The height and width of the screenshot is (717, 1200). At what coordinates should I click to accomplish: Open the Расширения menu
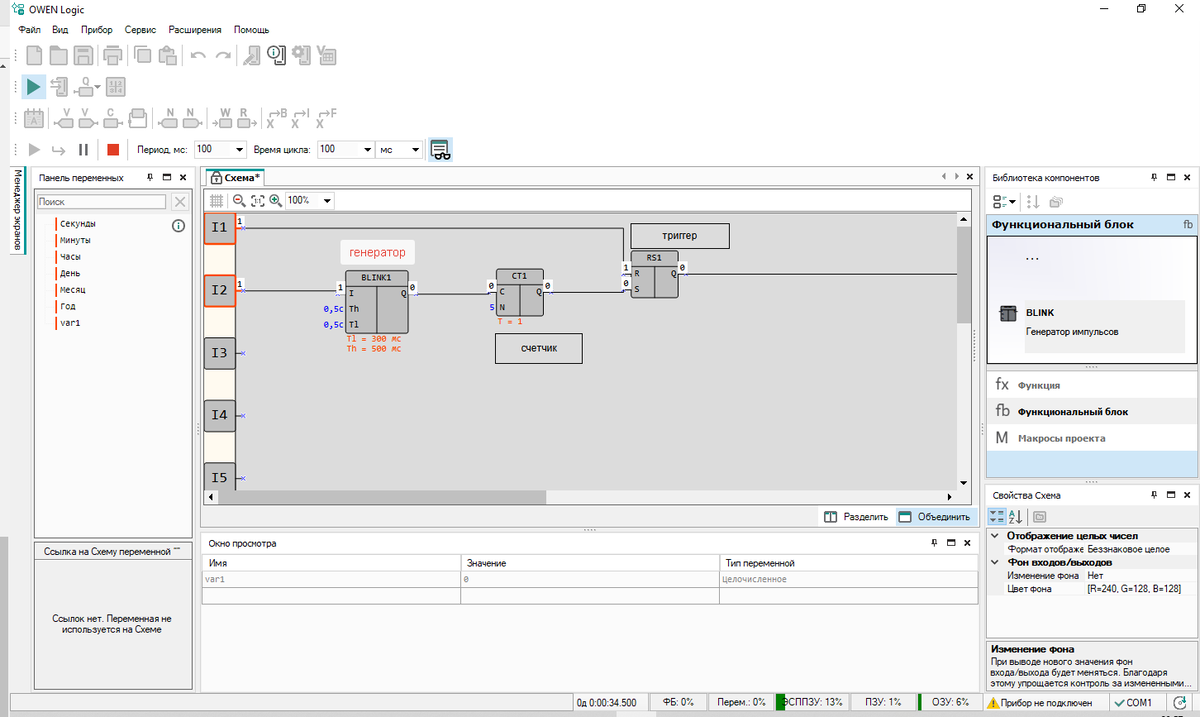point(195,30)
